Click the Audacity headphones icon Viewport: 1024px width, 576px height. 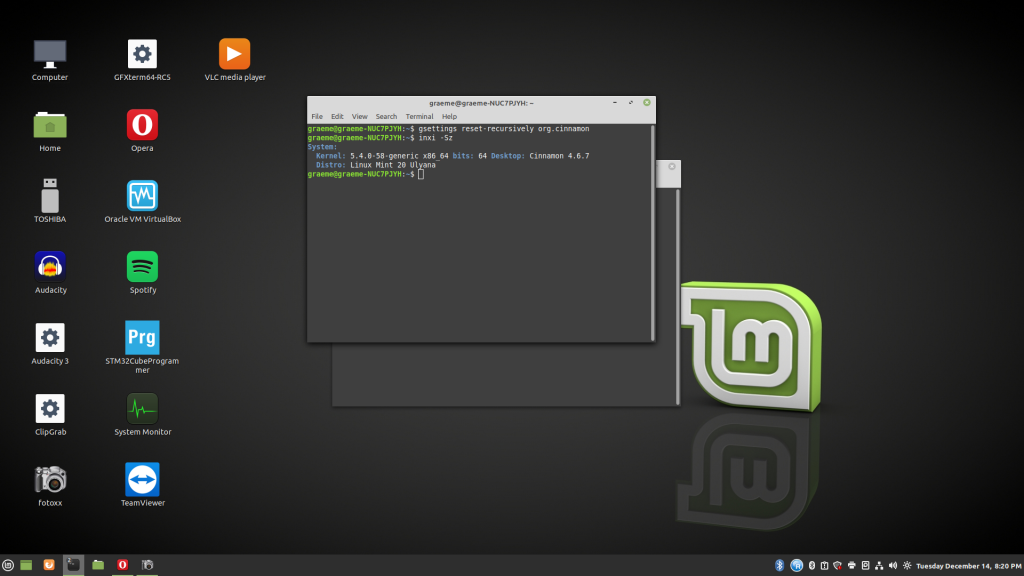tap(50, 267)
